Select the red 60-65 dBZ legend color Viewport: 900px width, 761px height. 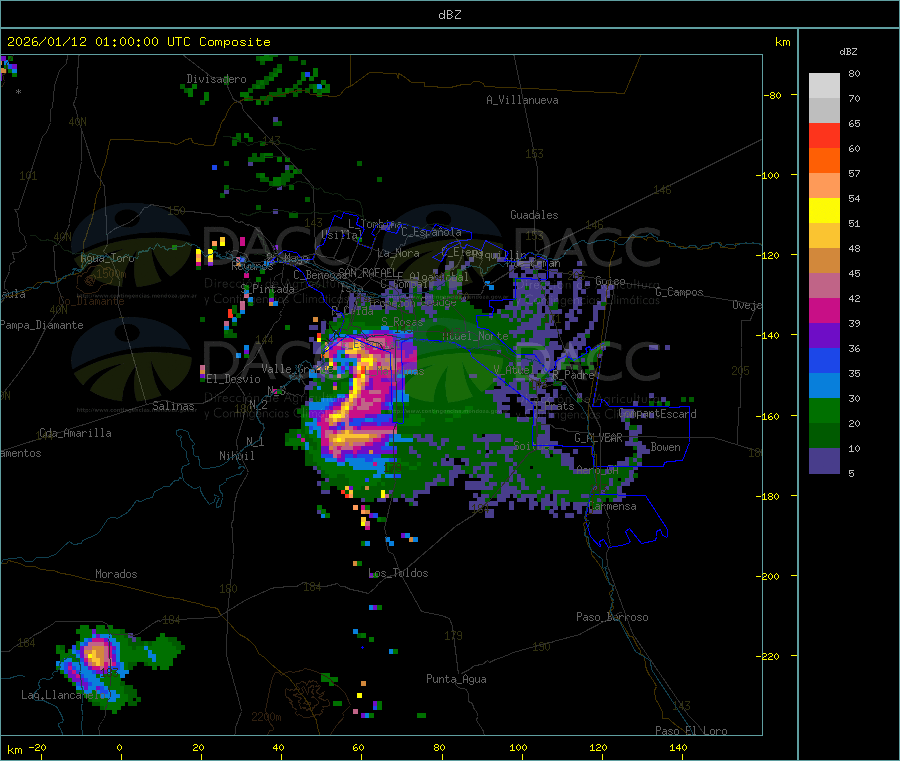click(x=824, y=135)
